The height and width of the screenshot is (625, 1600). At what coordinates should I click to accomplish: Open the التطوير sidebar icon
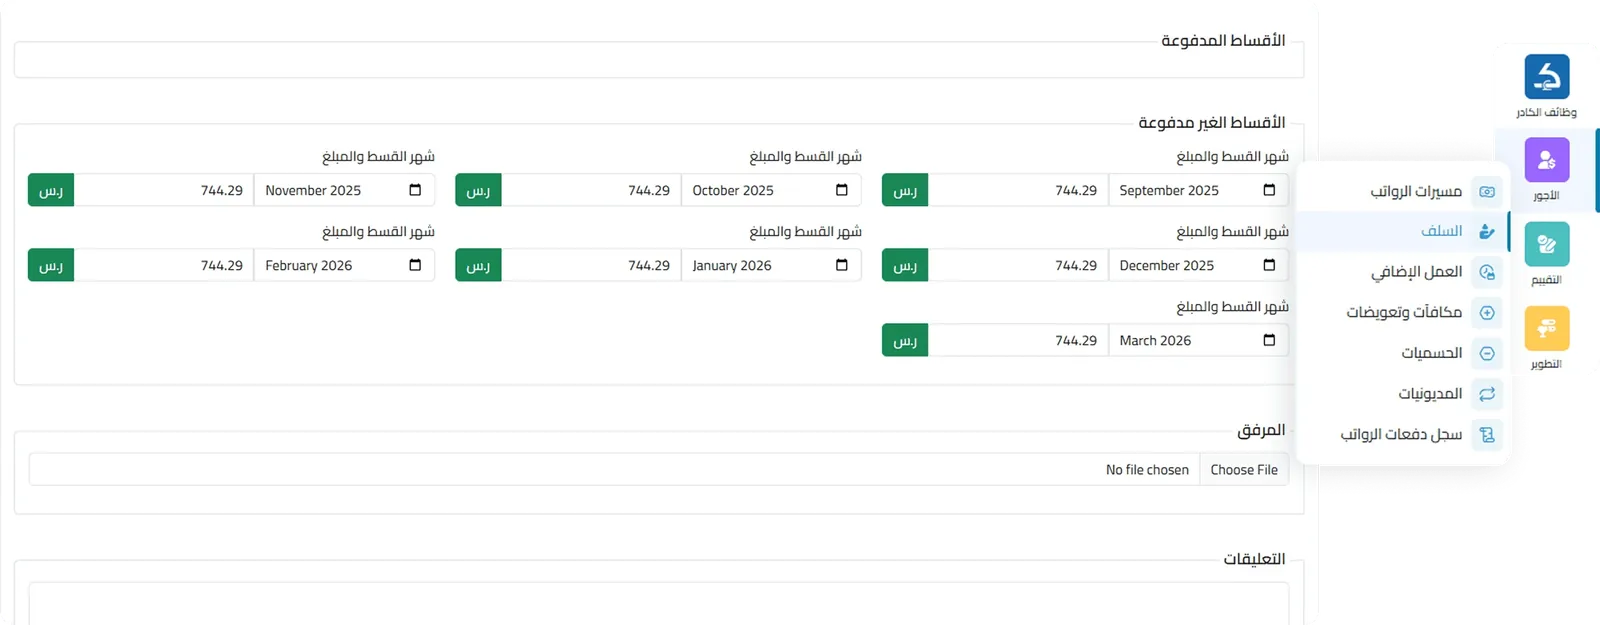tap(1546, 328)
